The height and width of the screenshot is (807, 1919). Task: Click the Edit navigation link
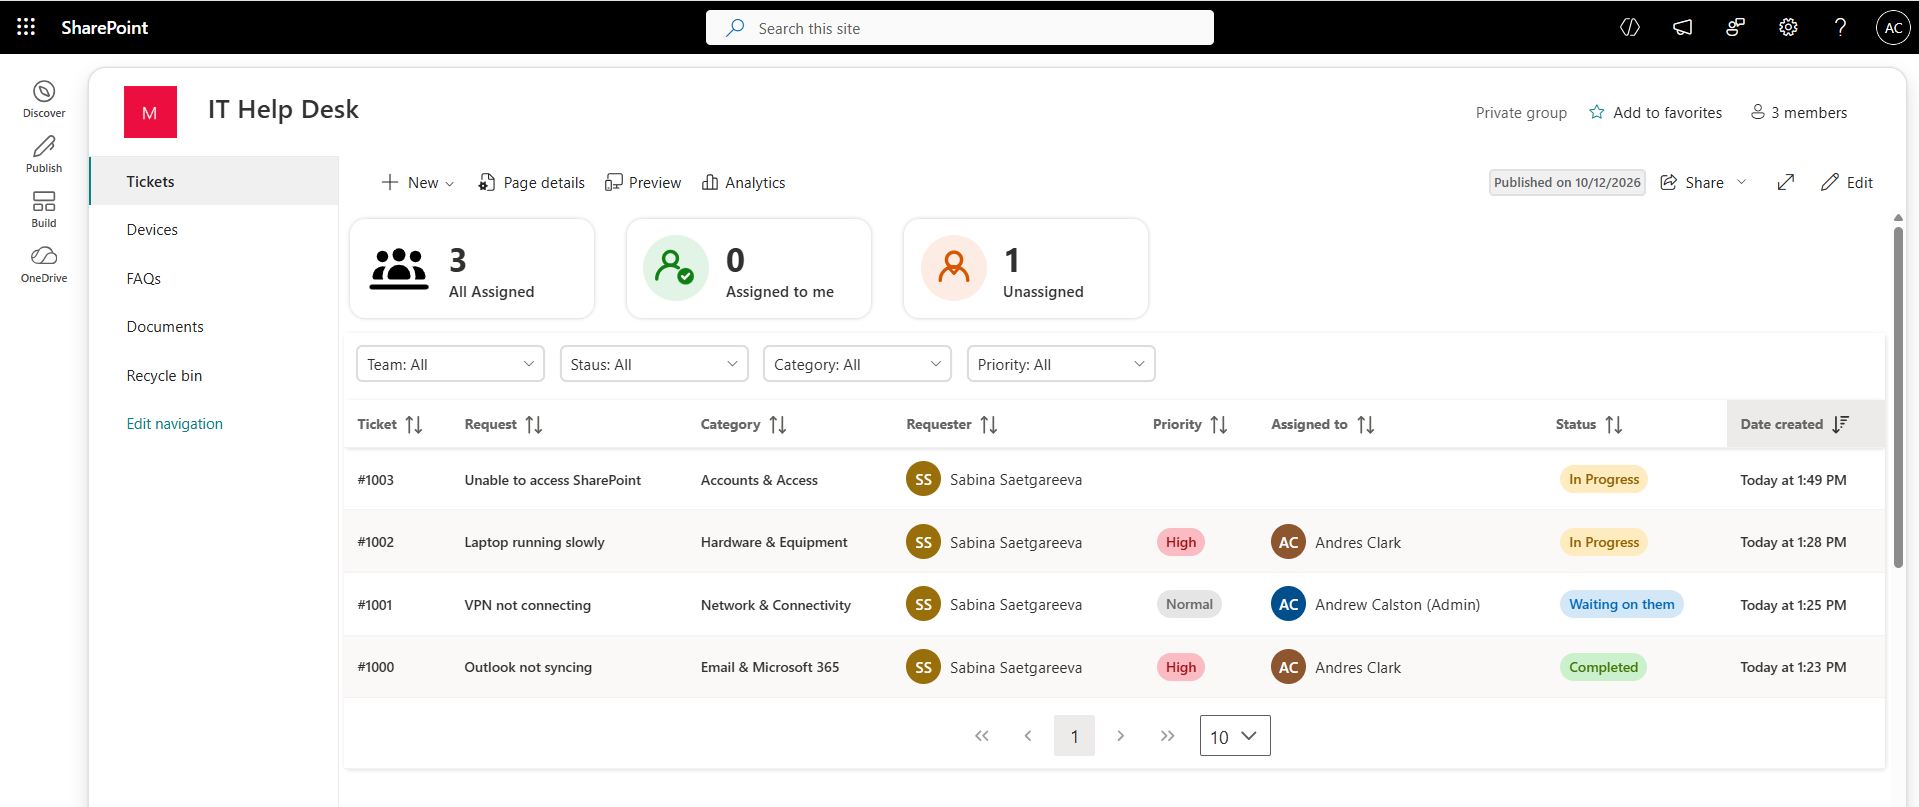175,424
